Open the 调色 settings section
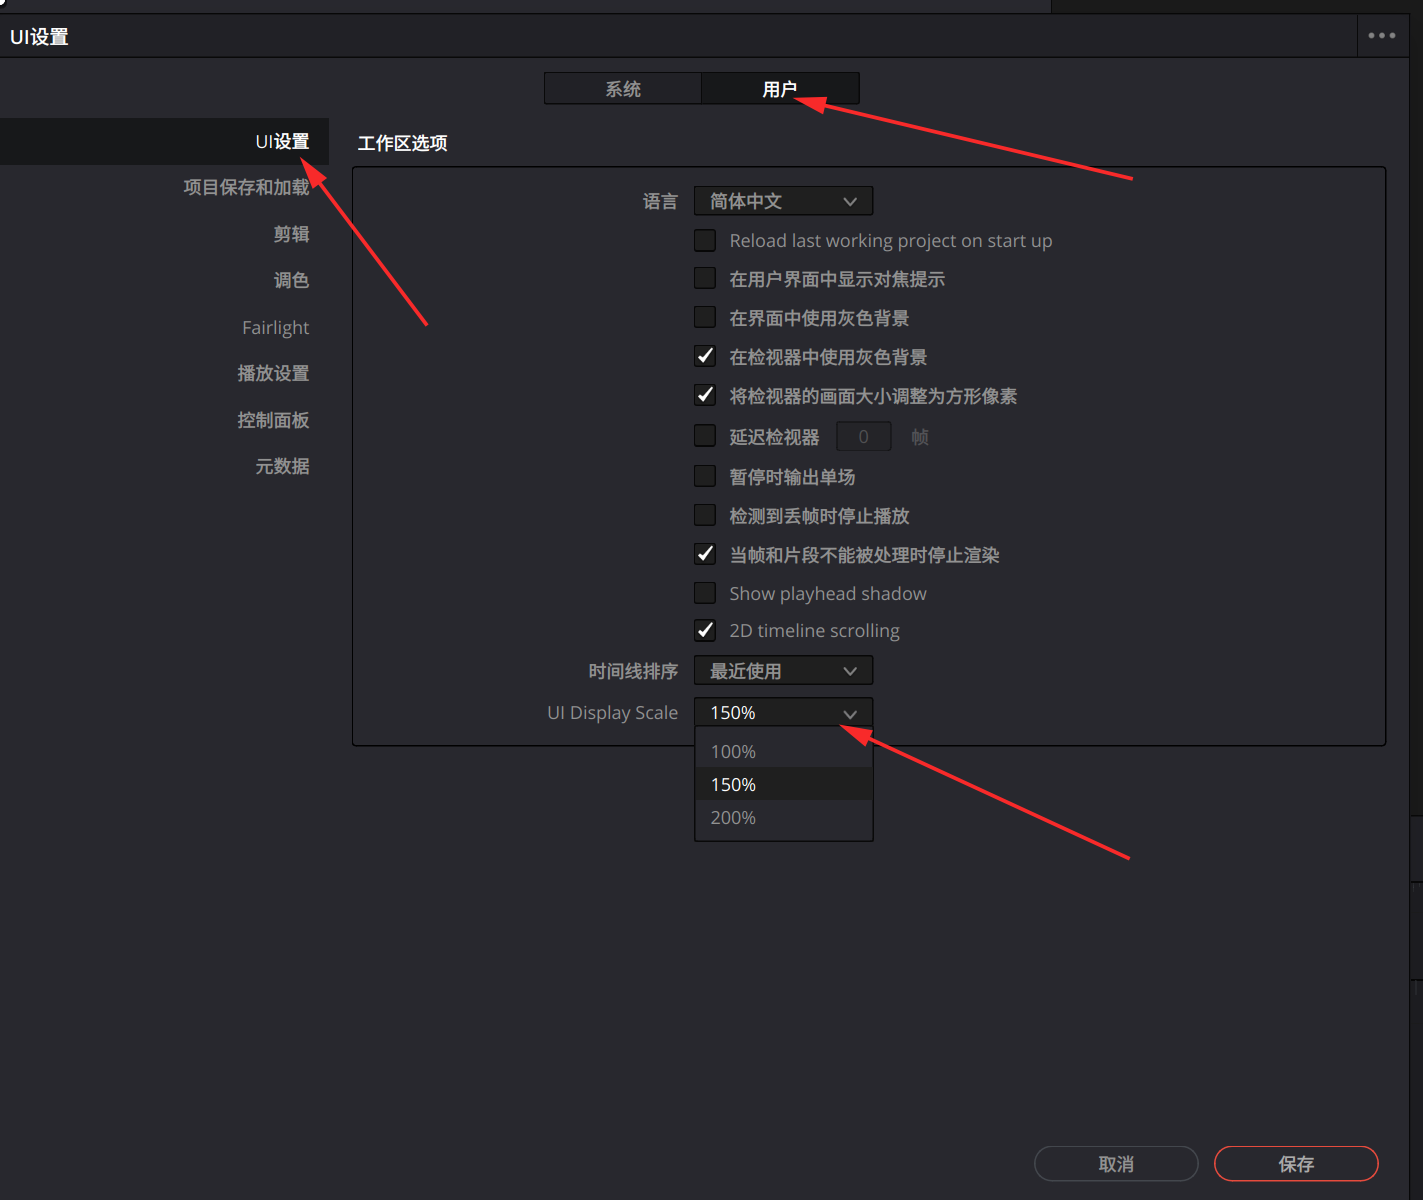1423x1200 pixels. [x=292, y=280]
